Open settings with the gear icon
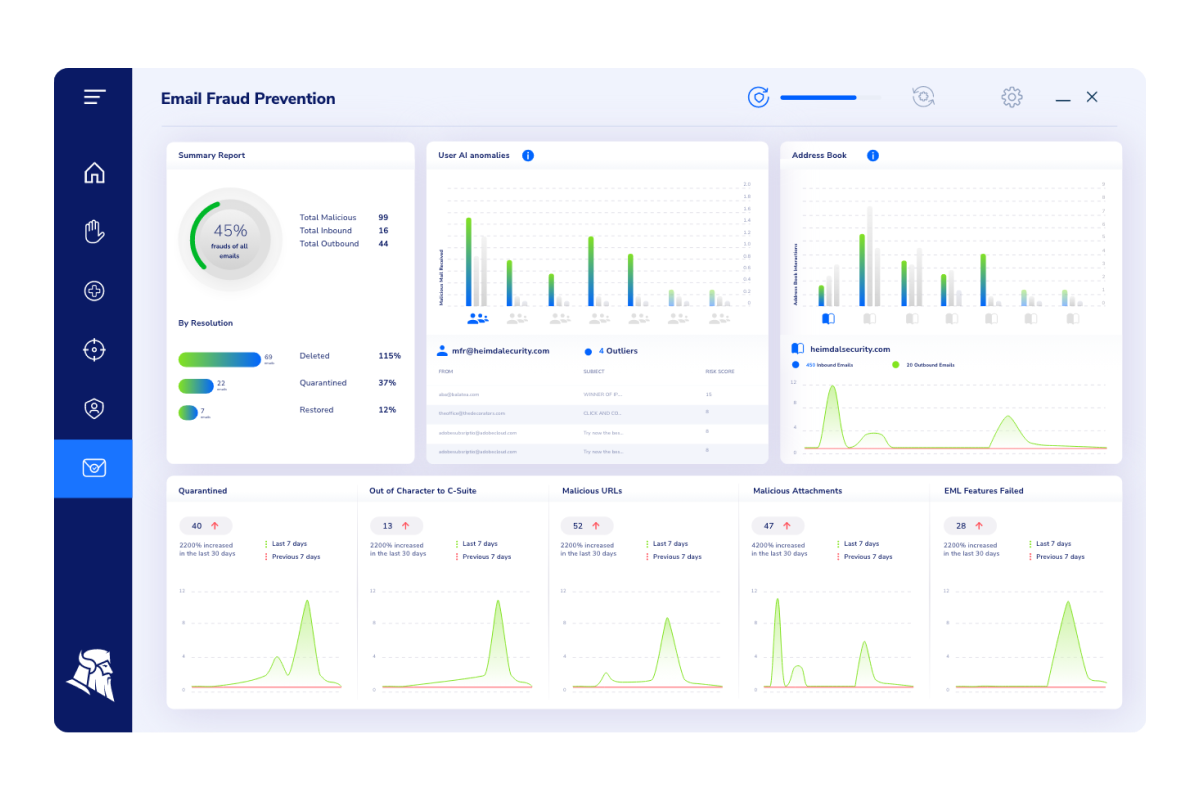The width and height of the screenshot is (1200, 800). pos(1012,97)
